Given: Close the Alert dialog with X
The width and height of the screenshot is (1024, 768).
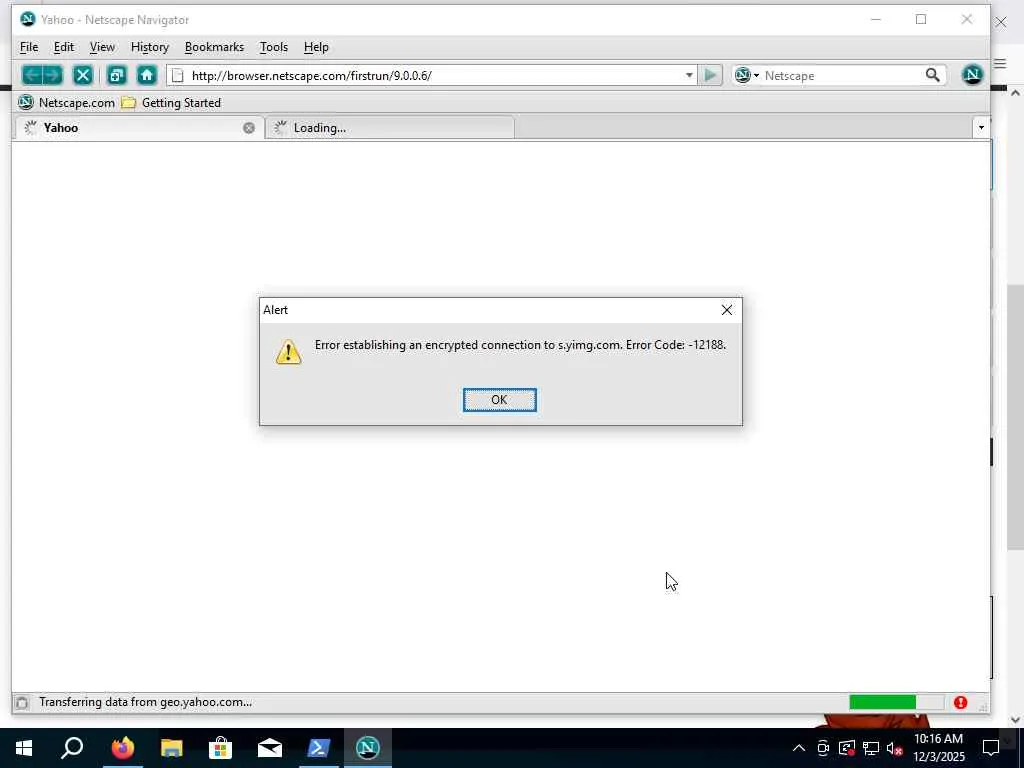Looking at the screenshot, I should coord(726,310).
